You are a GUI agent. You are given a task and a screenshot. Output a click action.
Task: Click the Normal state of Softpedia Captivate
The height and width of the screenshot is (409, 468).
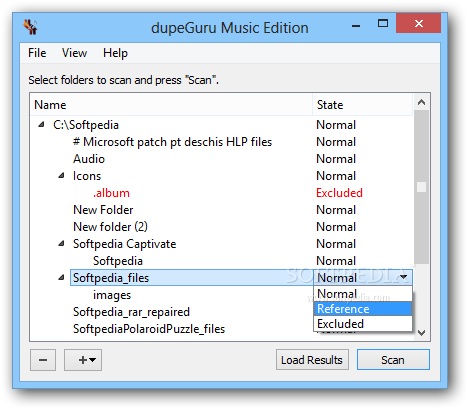[x=336, y=244]
